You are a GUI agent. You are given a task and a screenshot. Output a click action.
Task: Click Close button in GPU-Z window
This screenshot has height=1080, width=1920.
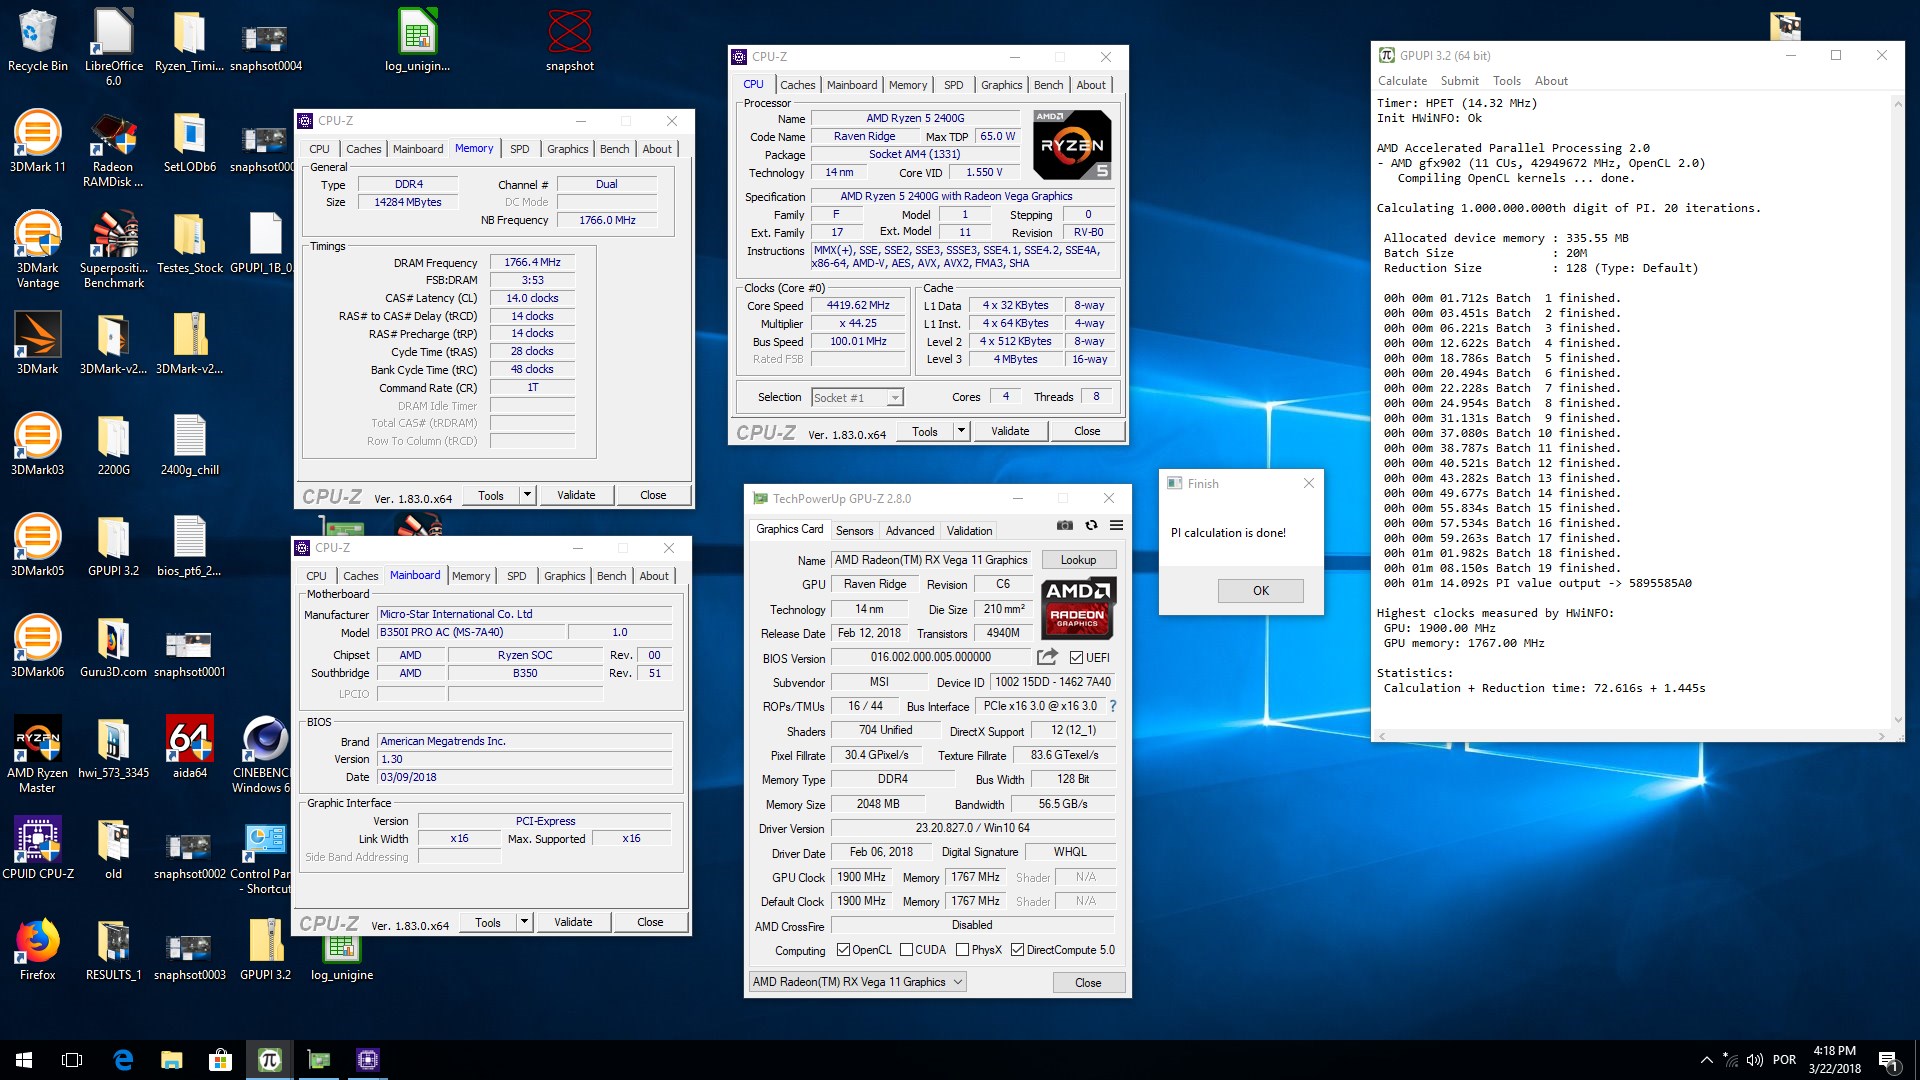click(1088, 983)
